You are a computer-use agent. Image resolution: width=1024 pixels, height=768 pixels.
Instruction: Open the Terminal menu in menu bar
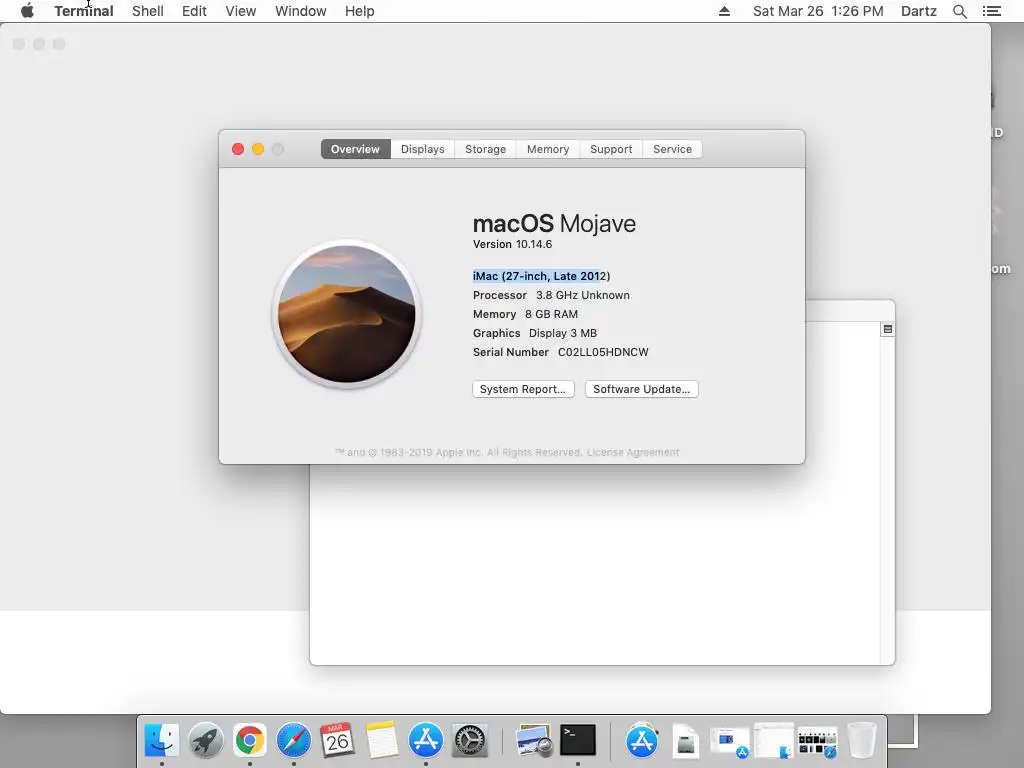pyautogui.click(x=84, y=11)
